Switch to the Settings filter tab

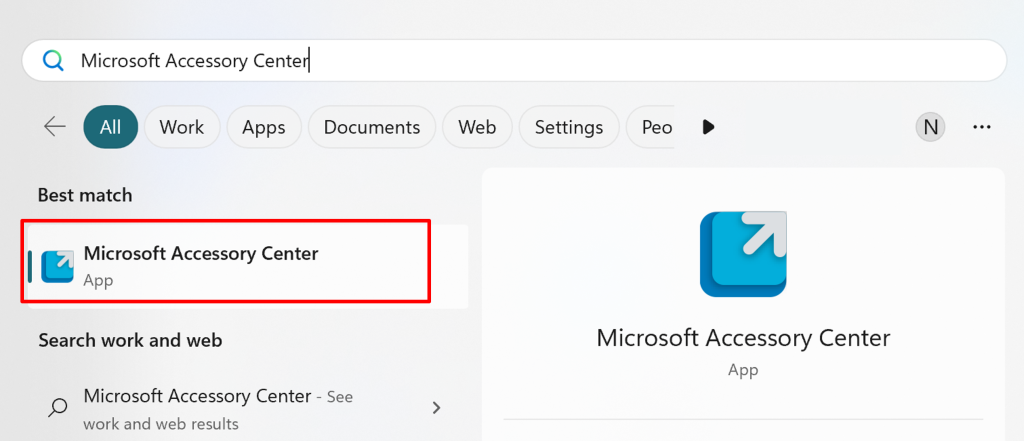tap(569, 127)
